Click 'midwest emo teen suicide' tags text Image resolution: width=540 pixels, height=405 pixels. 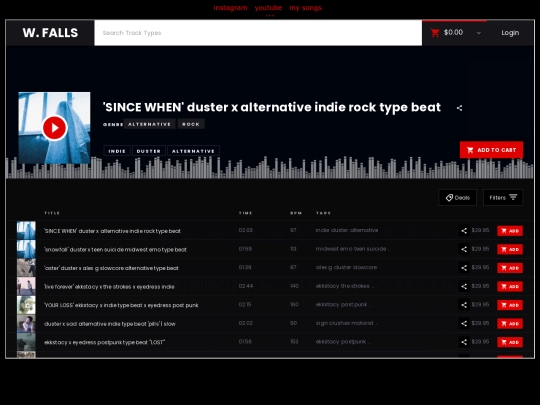[x=353, y=249]
